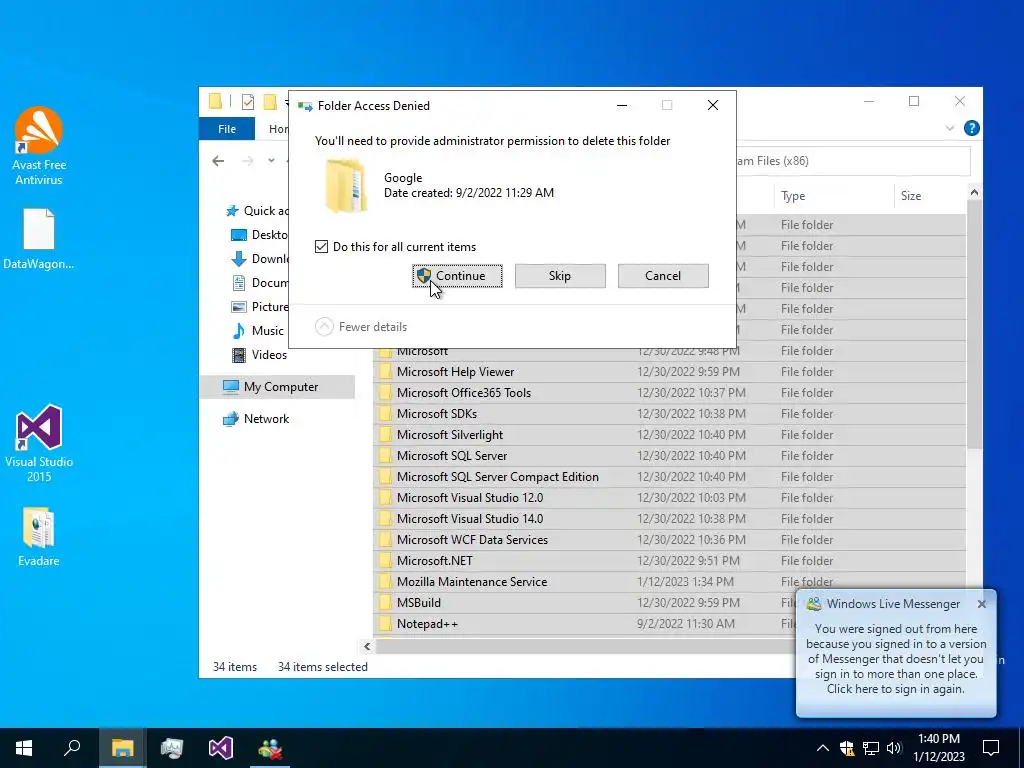This screenshot has width=1024, height=768.
Task: Open Videos in navigation pane
Action: click(x=260, y=355)
